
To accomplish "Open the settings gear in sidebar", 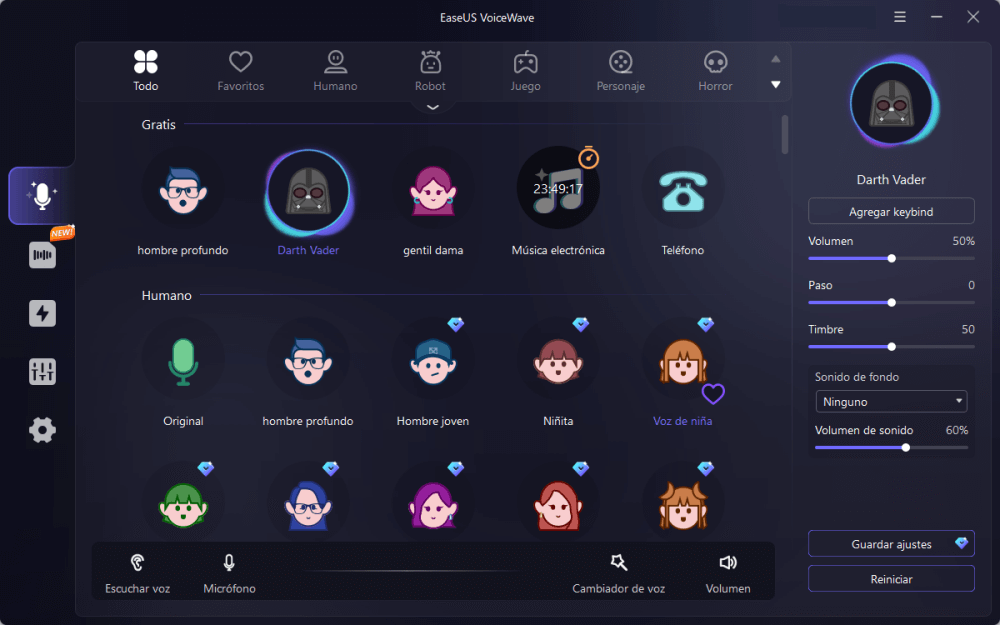I will click(43, 430).
